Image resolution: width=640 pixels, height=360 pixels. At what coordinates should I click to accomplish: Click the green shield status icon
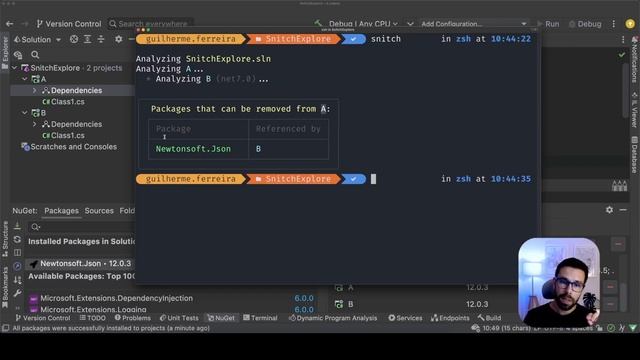tap(633, 328)
